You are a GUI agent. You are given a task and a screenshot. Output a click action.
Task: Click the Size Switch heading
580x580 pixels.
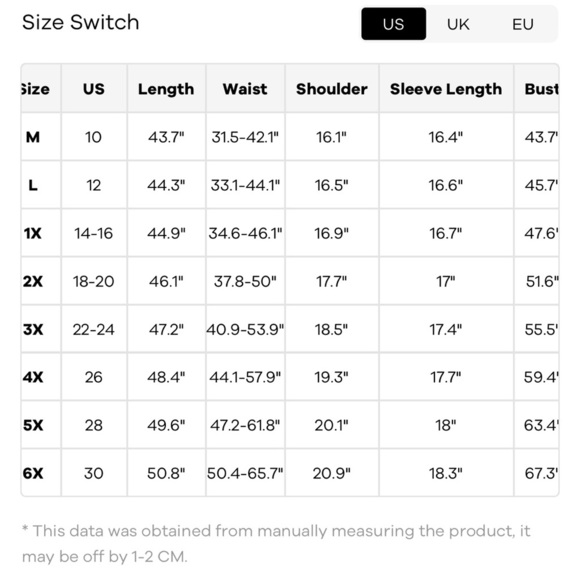tap(81, 22)
